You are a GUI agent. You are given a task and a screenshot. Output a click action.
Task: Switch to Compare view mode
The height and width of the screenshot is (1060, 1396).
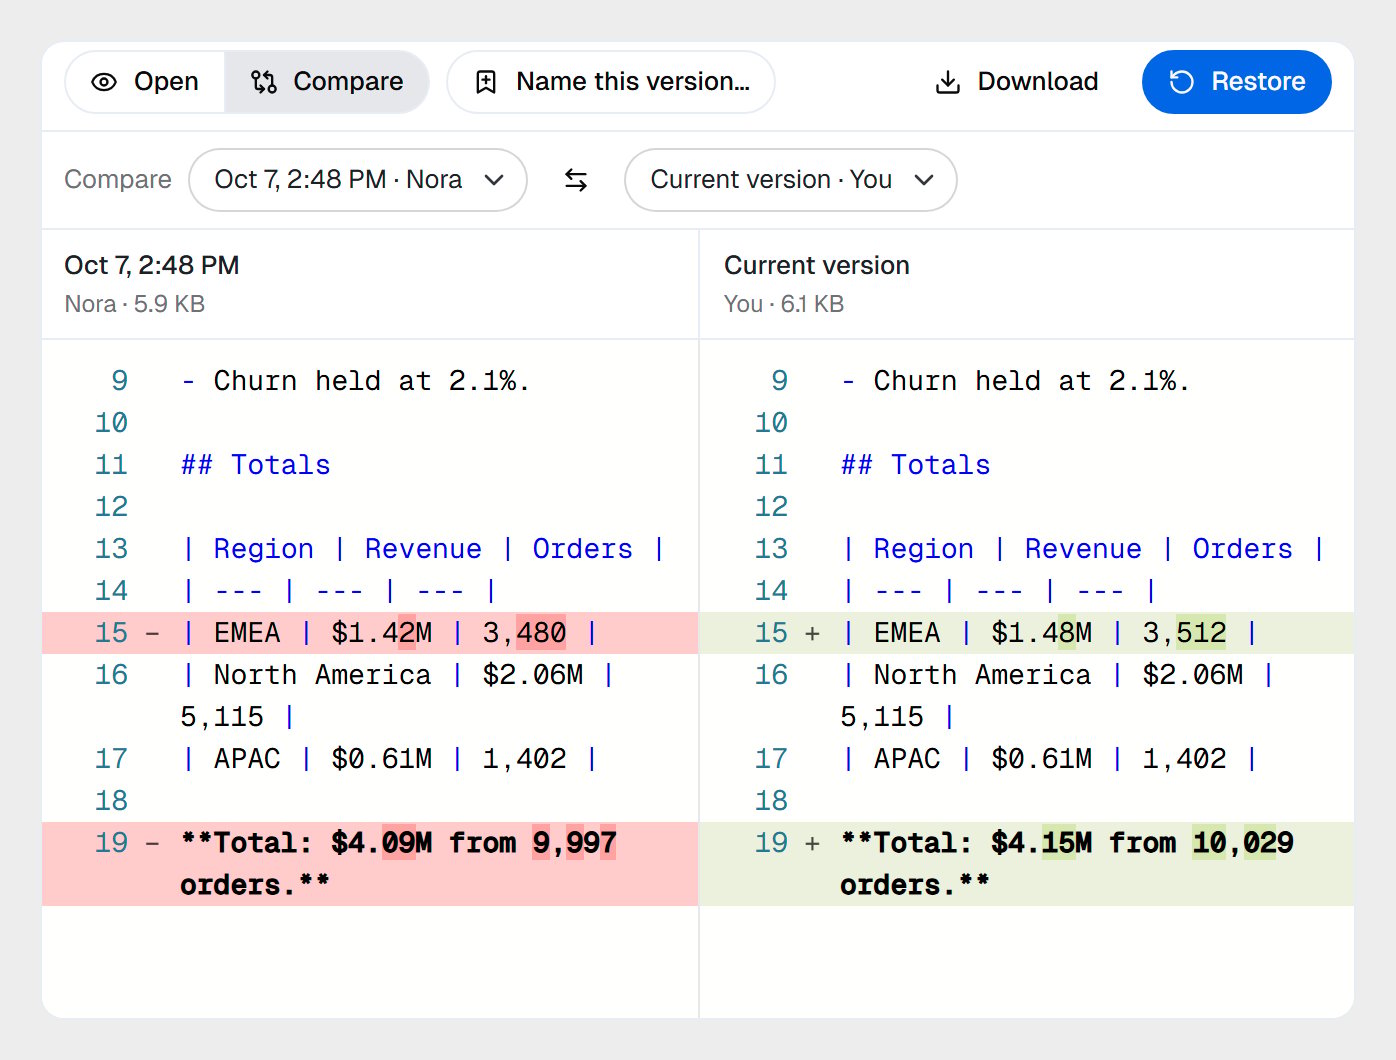tap(327, 82)
